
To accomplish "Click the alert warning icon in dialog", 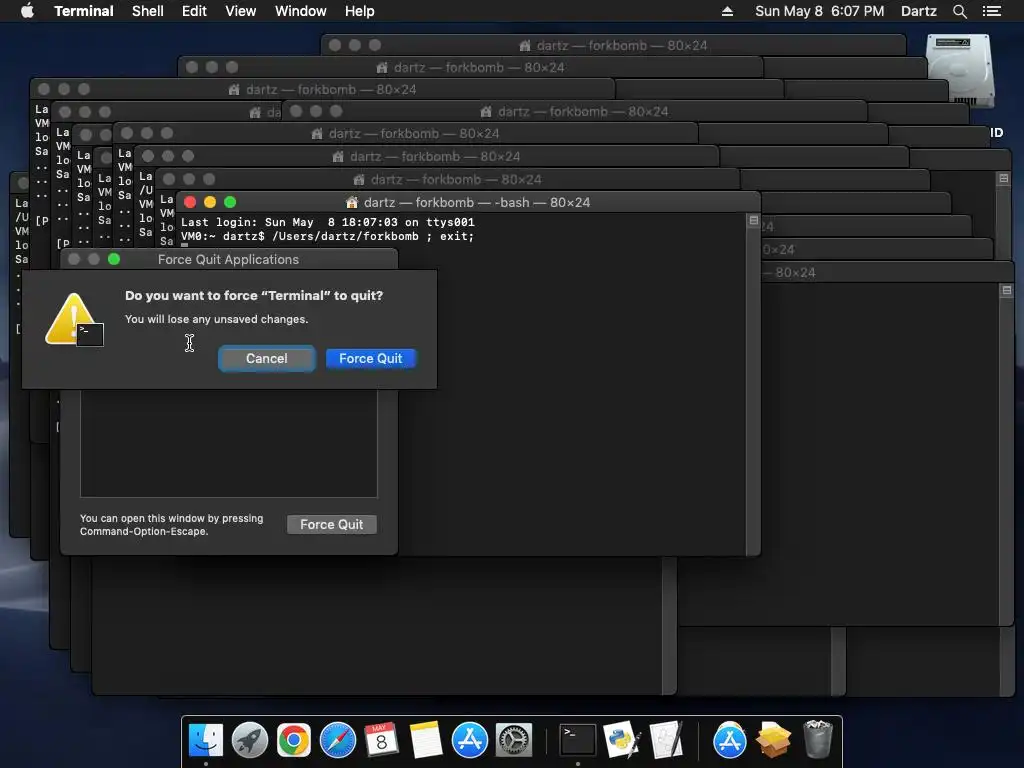I will pyautogui.click(x=74, y=320).
